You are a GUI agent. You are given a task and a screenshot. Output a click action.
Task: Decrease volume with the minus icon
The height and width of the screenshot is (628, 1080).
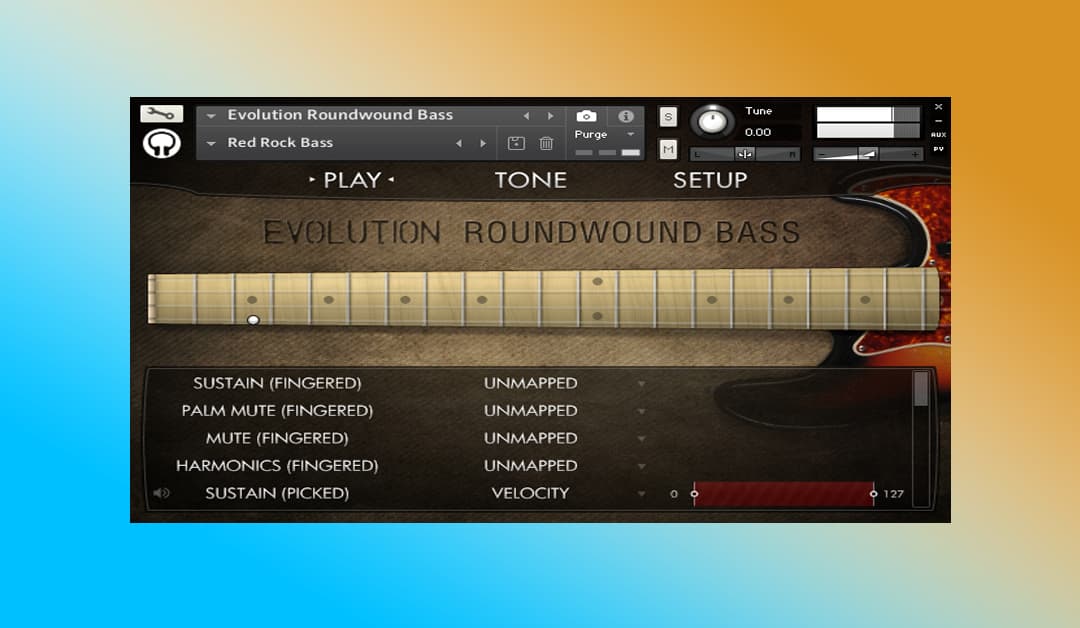pyautogui.click(x=821, y=155)
